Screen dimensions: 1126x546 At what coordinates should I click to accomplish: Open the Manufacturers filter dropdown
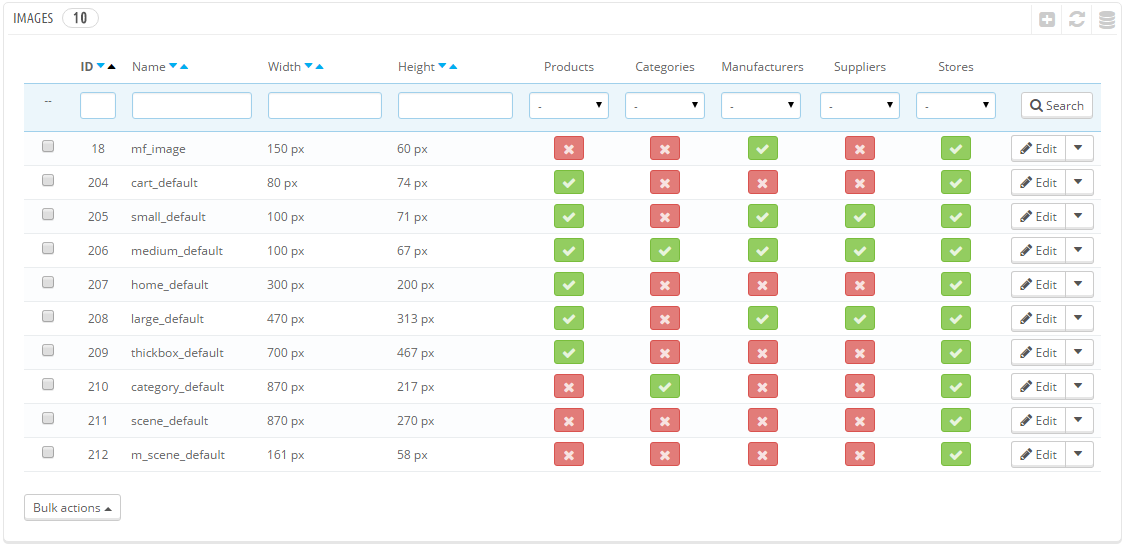pos(761,106)
